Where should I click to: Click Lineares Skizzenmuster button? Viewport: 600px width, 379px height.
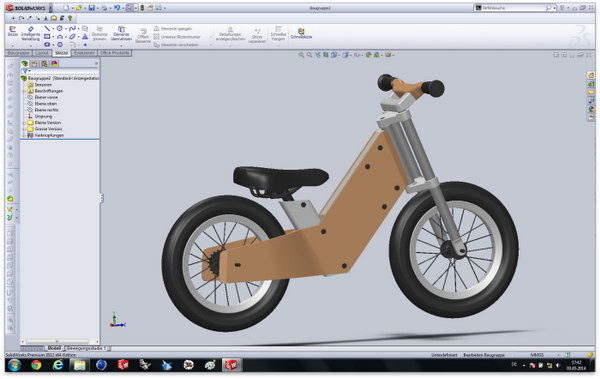(177, 37)
